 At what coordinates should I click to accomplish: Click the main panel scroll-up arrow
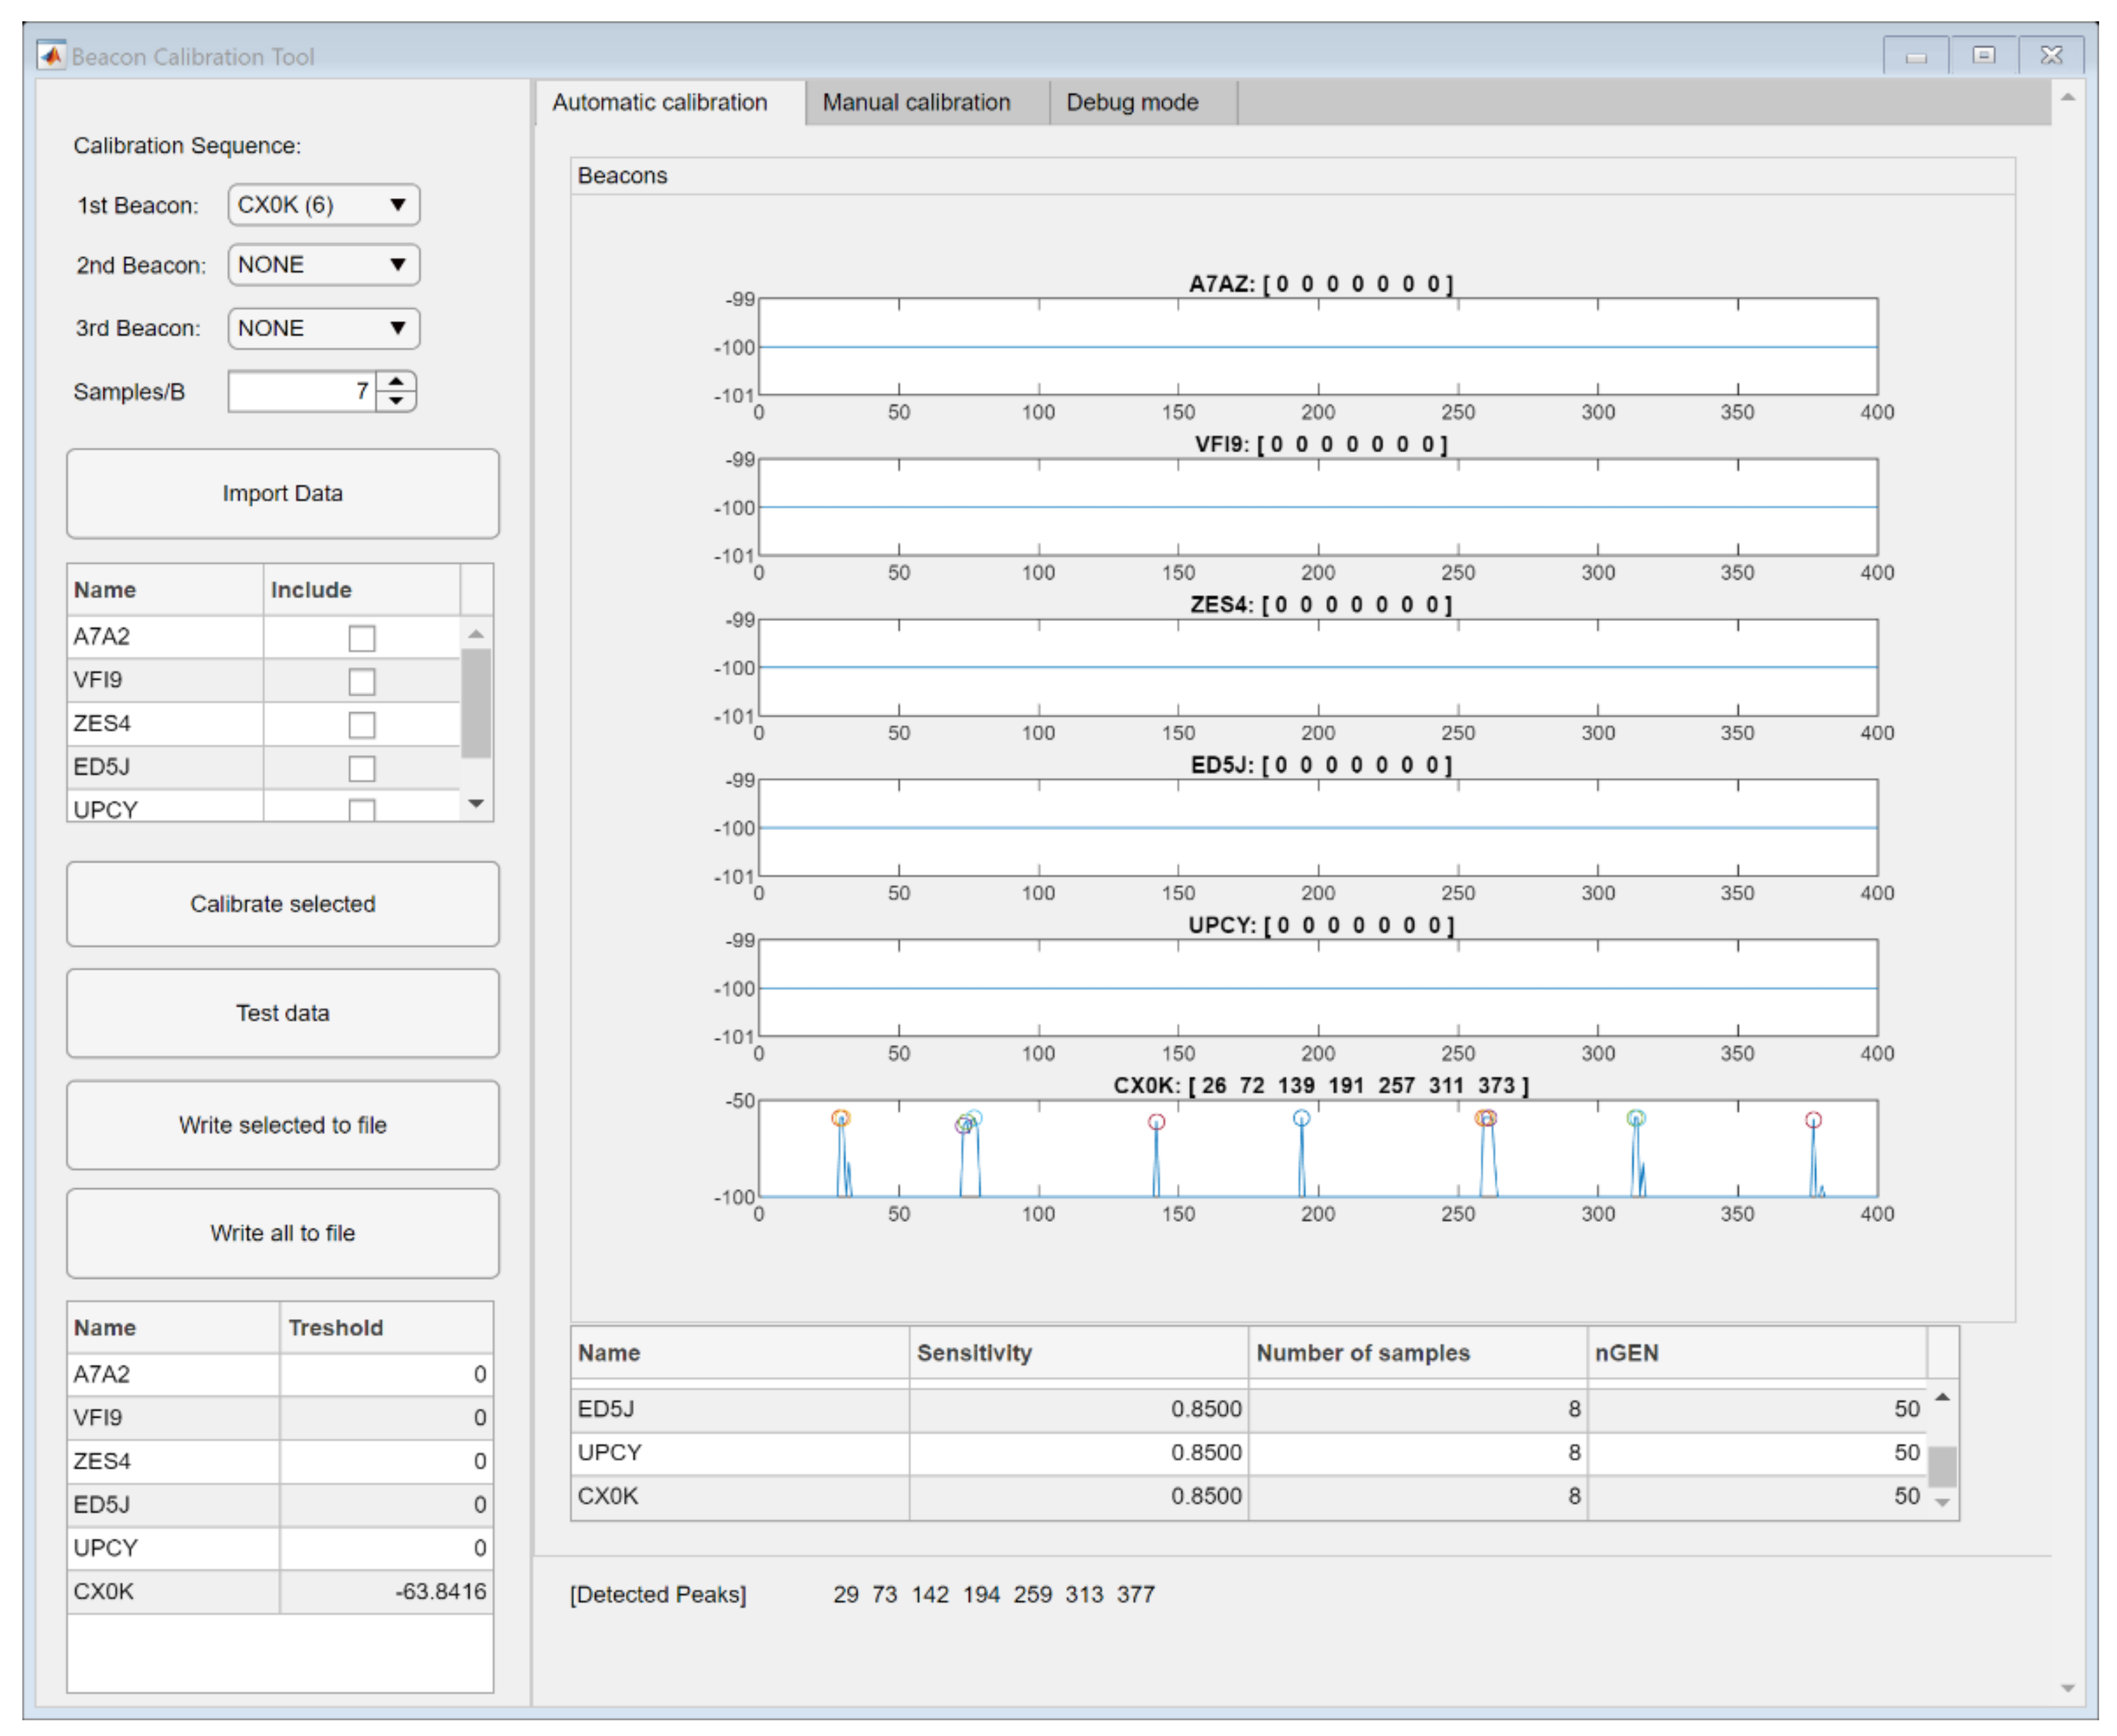click(x=2067, y=98)
